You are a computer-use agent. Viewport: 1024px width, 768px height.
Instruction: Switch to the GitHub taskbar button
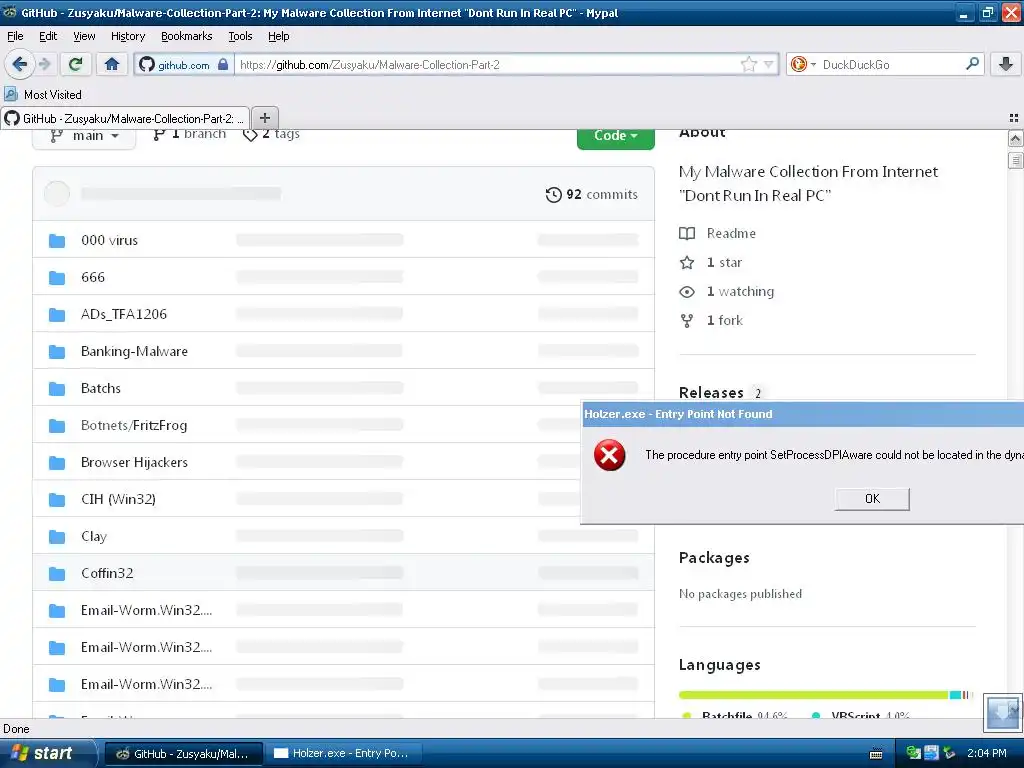184,754
